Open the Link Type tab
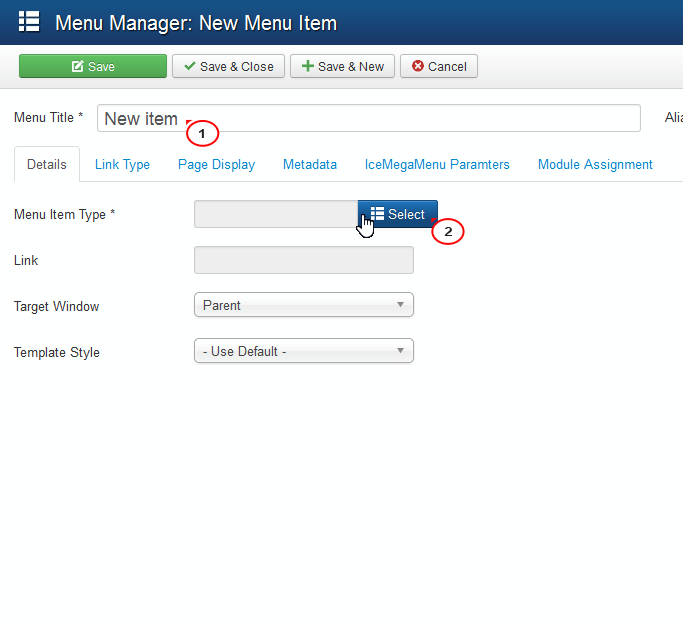The width and height of the screenshot is (683, 627). point(122,164)
